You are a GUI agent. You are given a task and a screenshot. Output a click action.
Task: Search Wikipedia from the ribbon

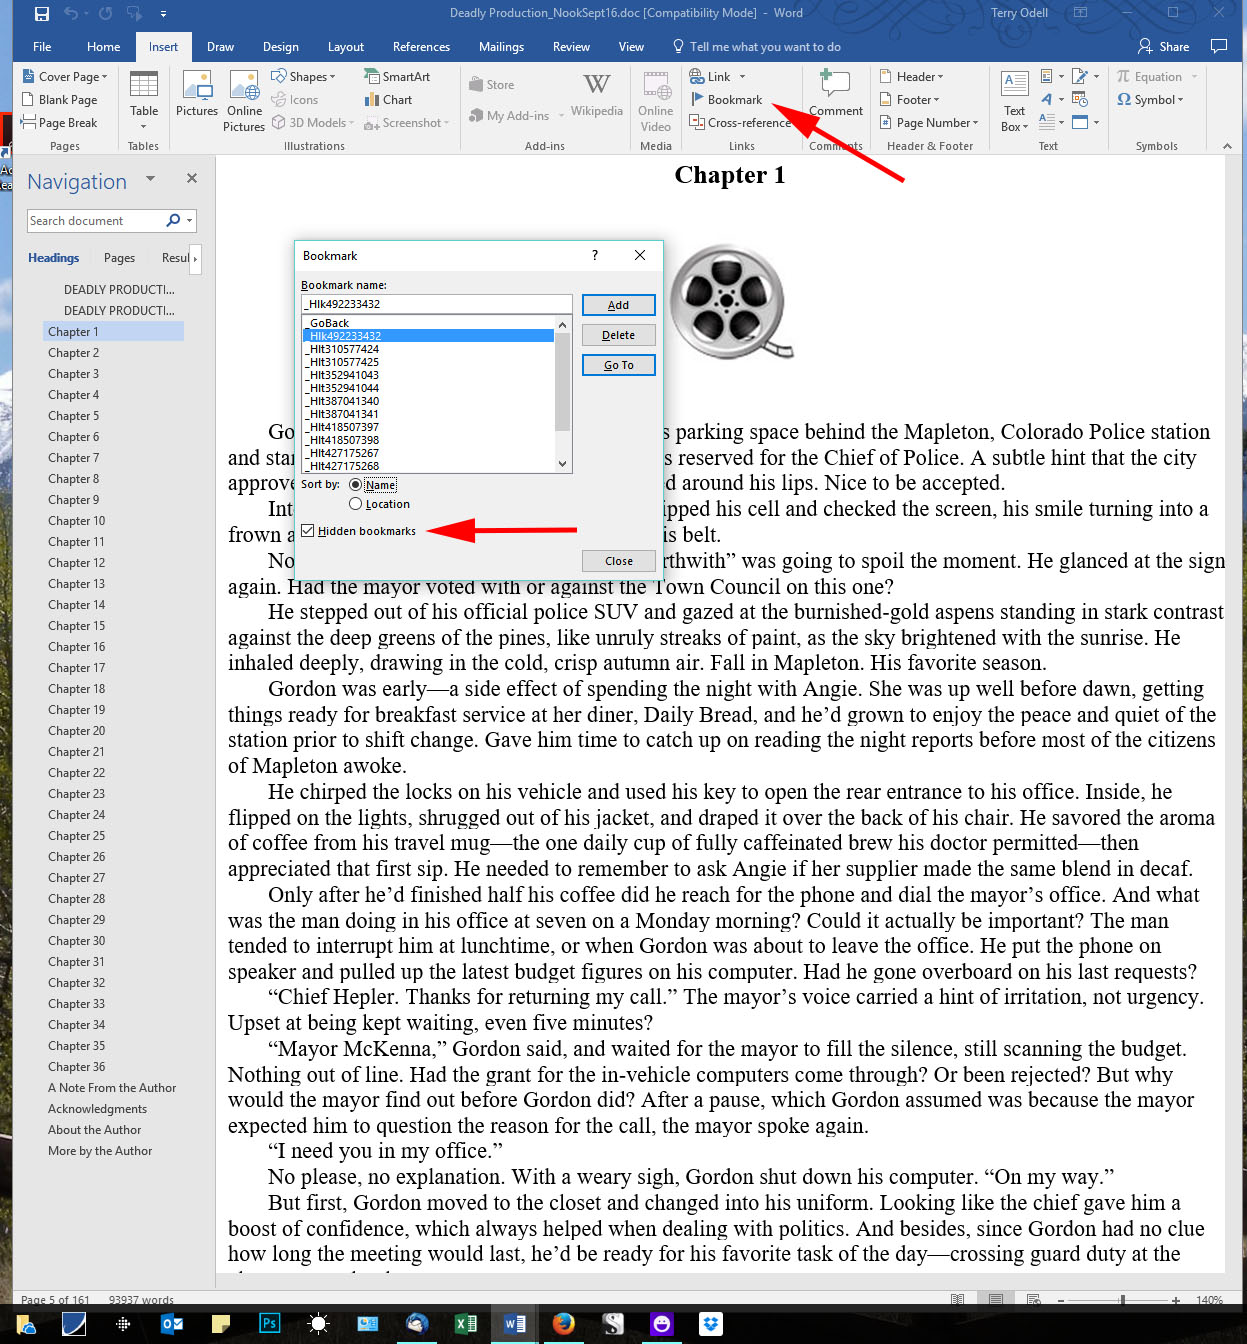pos(596,97)
